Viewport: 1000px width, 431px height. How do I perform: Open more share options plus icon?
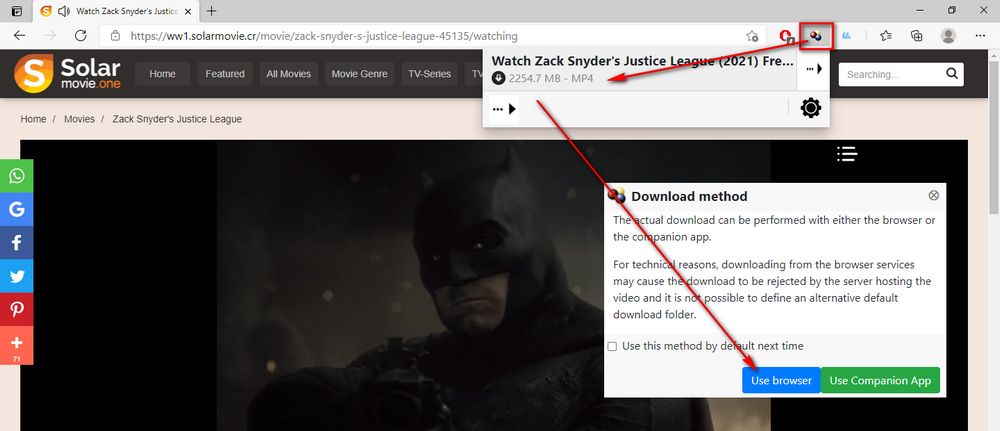(x=17, y=345)
